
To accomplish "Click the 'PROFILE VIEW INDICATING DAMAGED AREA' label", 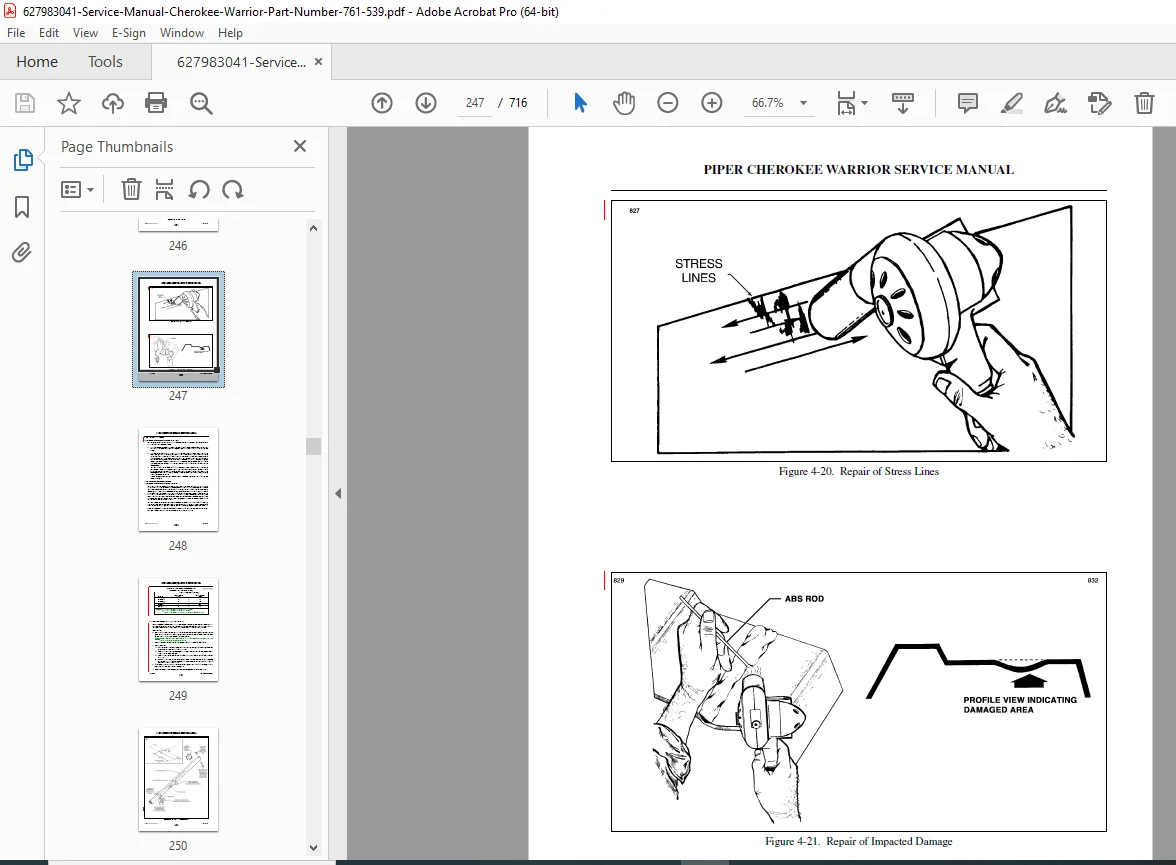I will [x=1020, y=704].
